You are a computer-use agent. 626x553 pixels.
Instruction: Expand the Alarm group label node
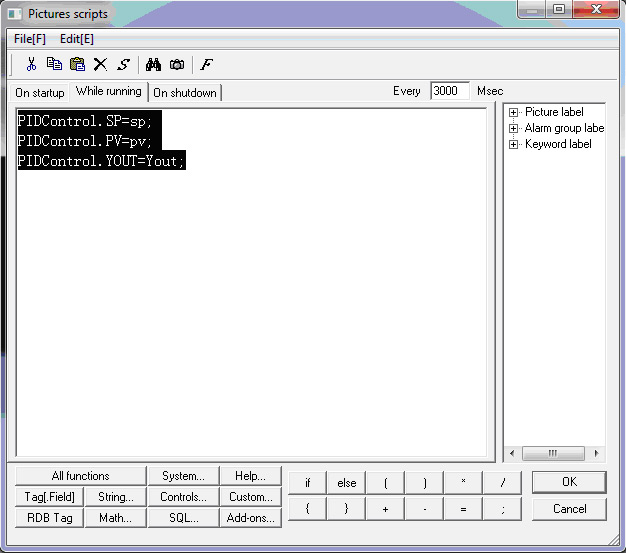[513, 129]
